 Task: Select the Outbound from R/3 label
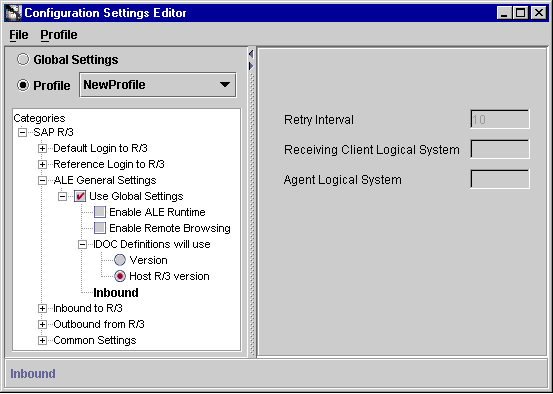[99, 324]
